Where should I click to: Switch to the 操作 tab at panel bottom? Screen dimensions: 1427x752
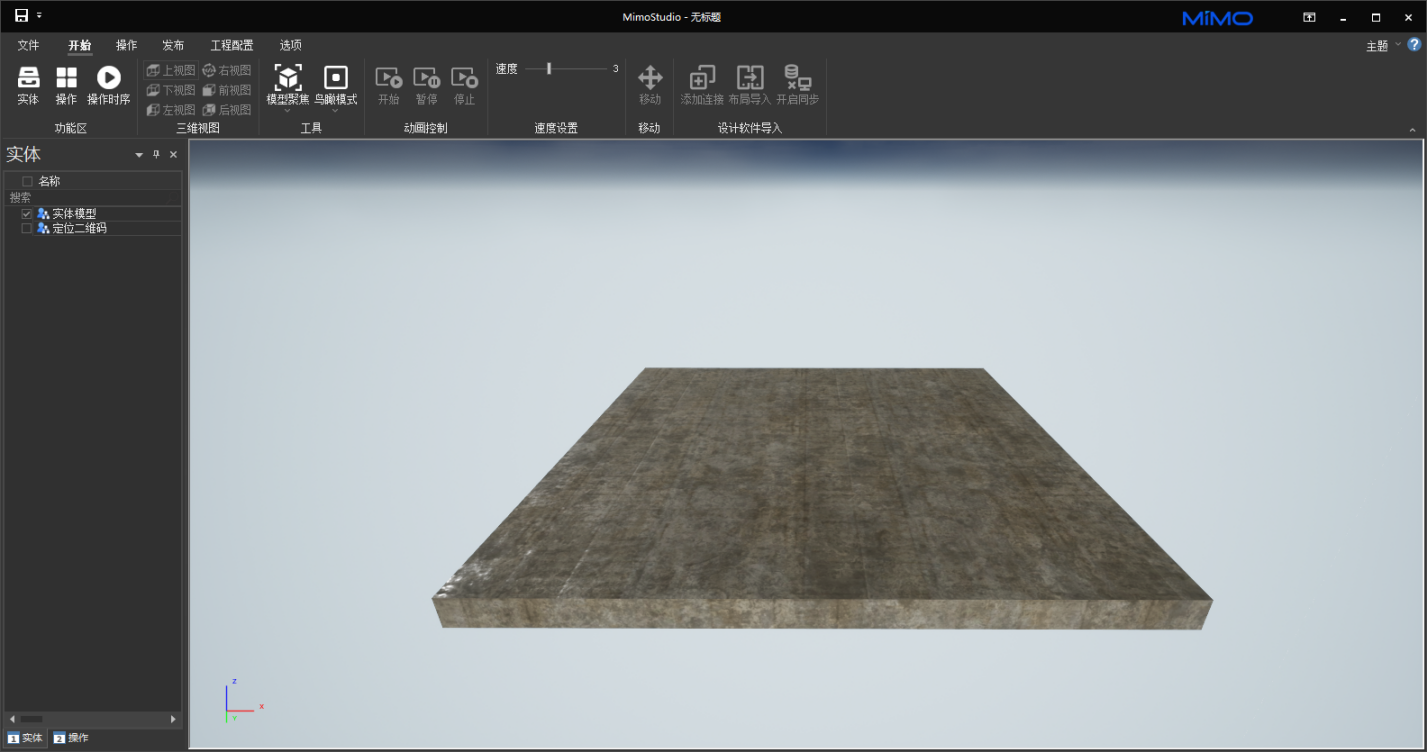pyautogui.click(x=71, y=738)
